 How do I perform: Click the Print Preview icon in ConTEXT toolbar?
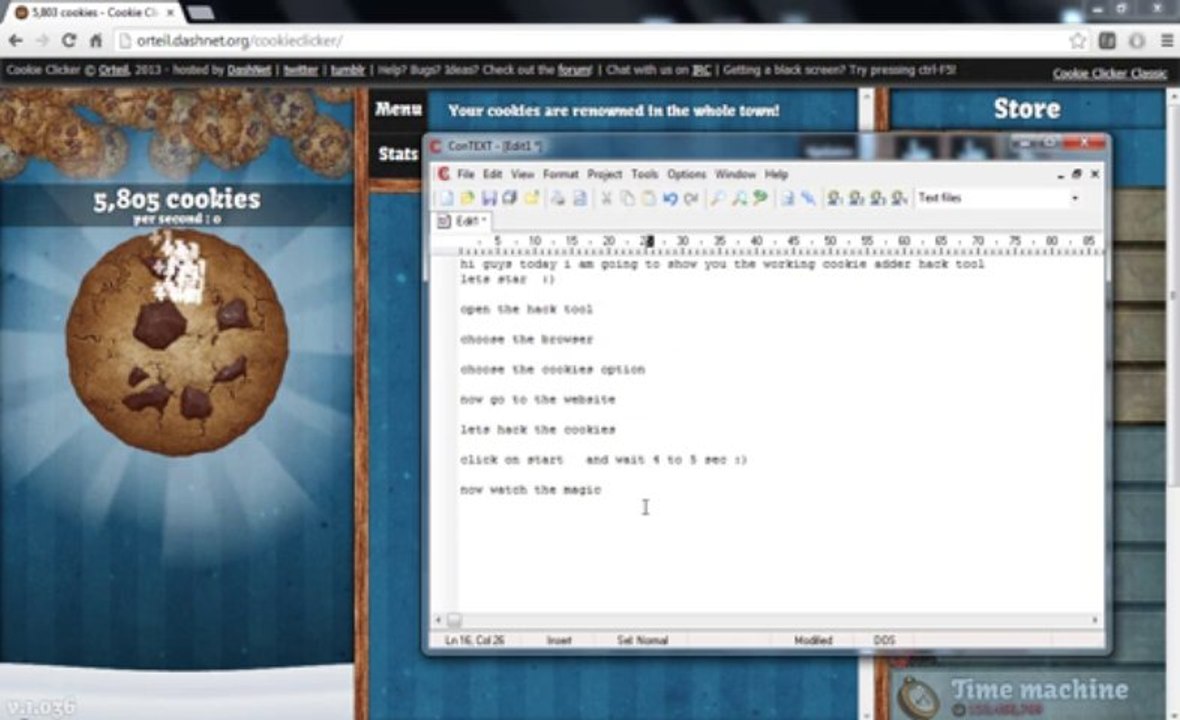[x=579, y=198]
